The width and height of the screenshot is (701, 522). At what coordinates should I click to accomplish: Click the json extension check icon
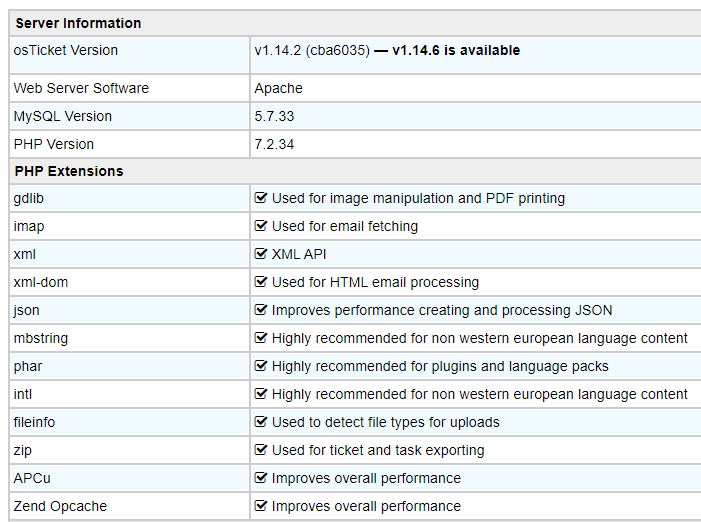261,310
